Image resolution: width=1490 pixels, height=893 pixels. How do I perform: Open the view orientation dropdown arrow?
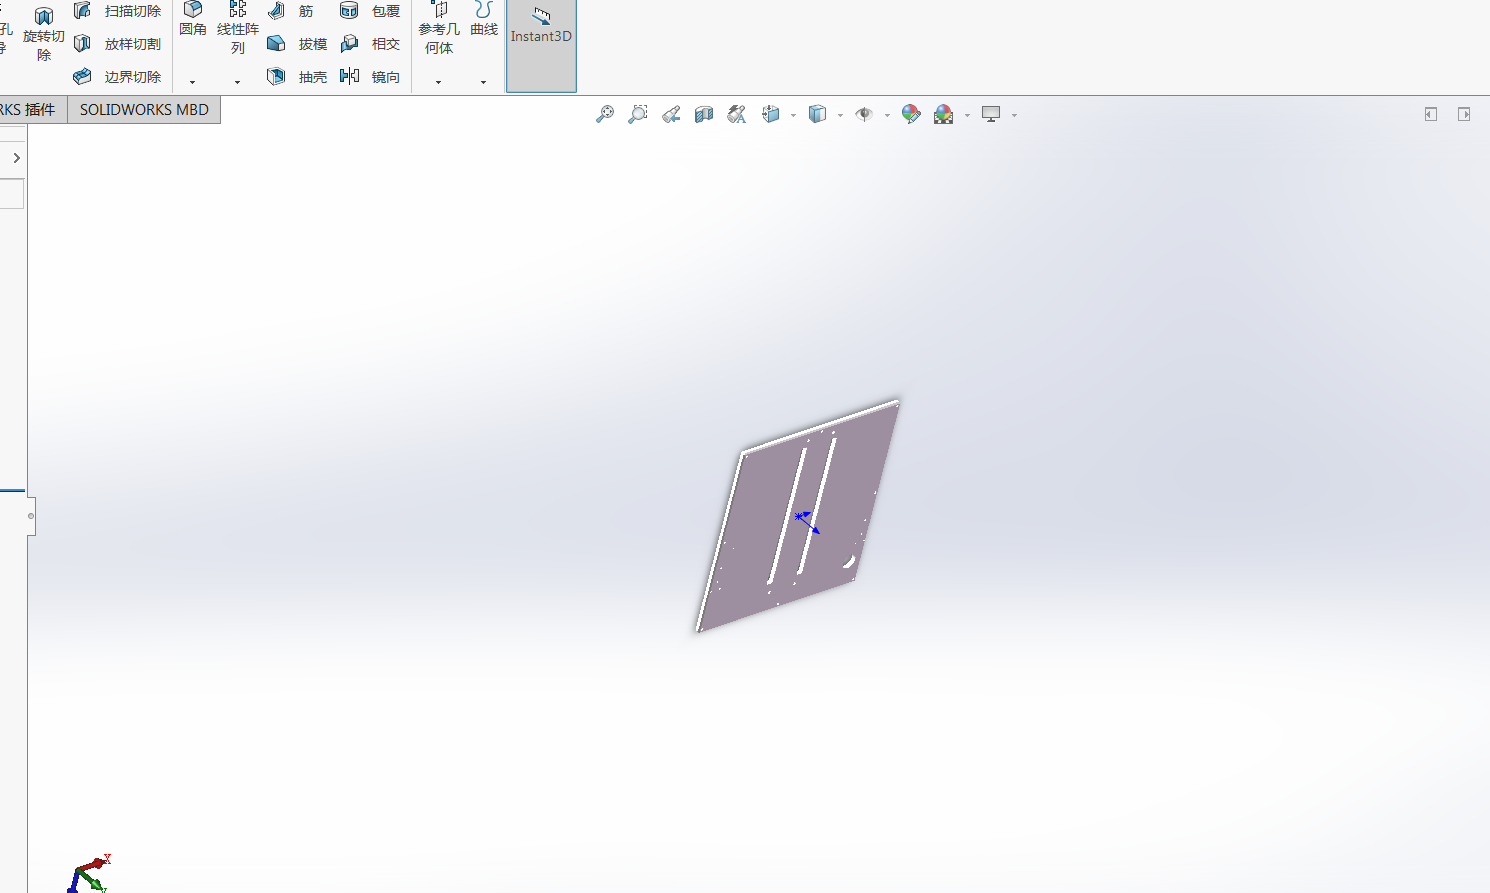point(793,115)
